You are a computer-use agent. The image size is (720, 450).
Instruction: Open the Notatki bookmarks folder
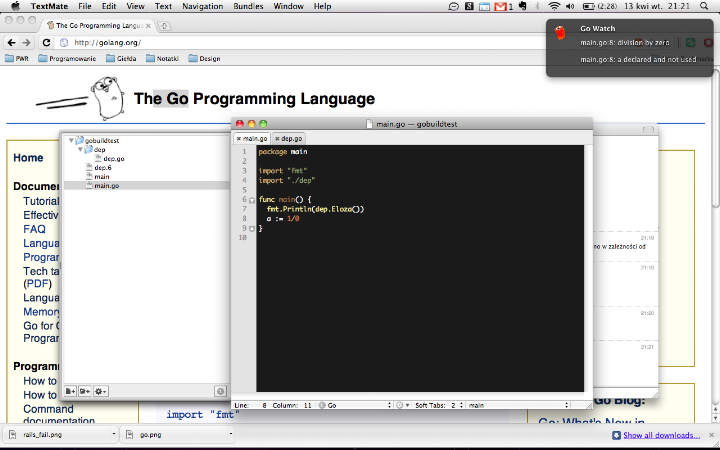(x=162, y=58)
